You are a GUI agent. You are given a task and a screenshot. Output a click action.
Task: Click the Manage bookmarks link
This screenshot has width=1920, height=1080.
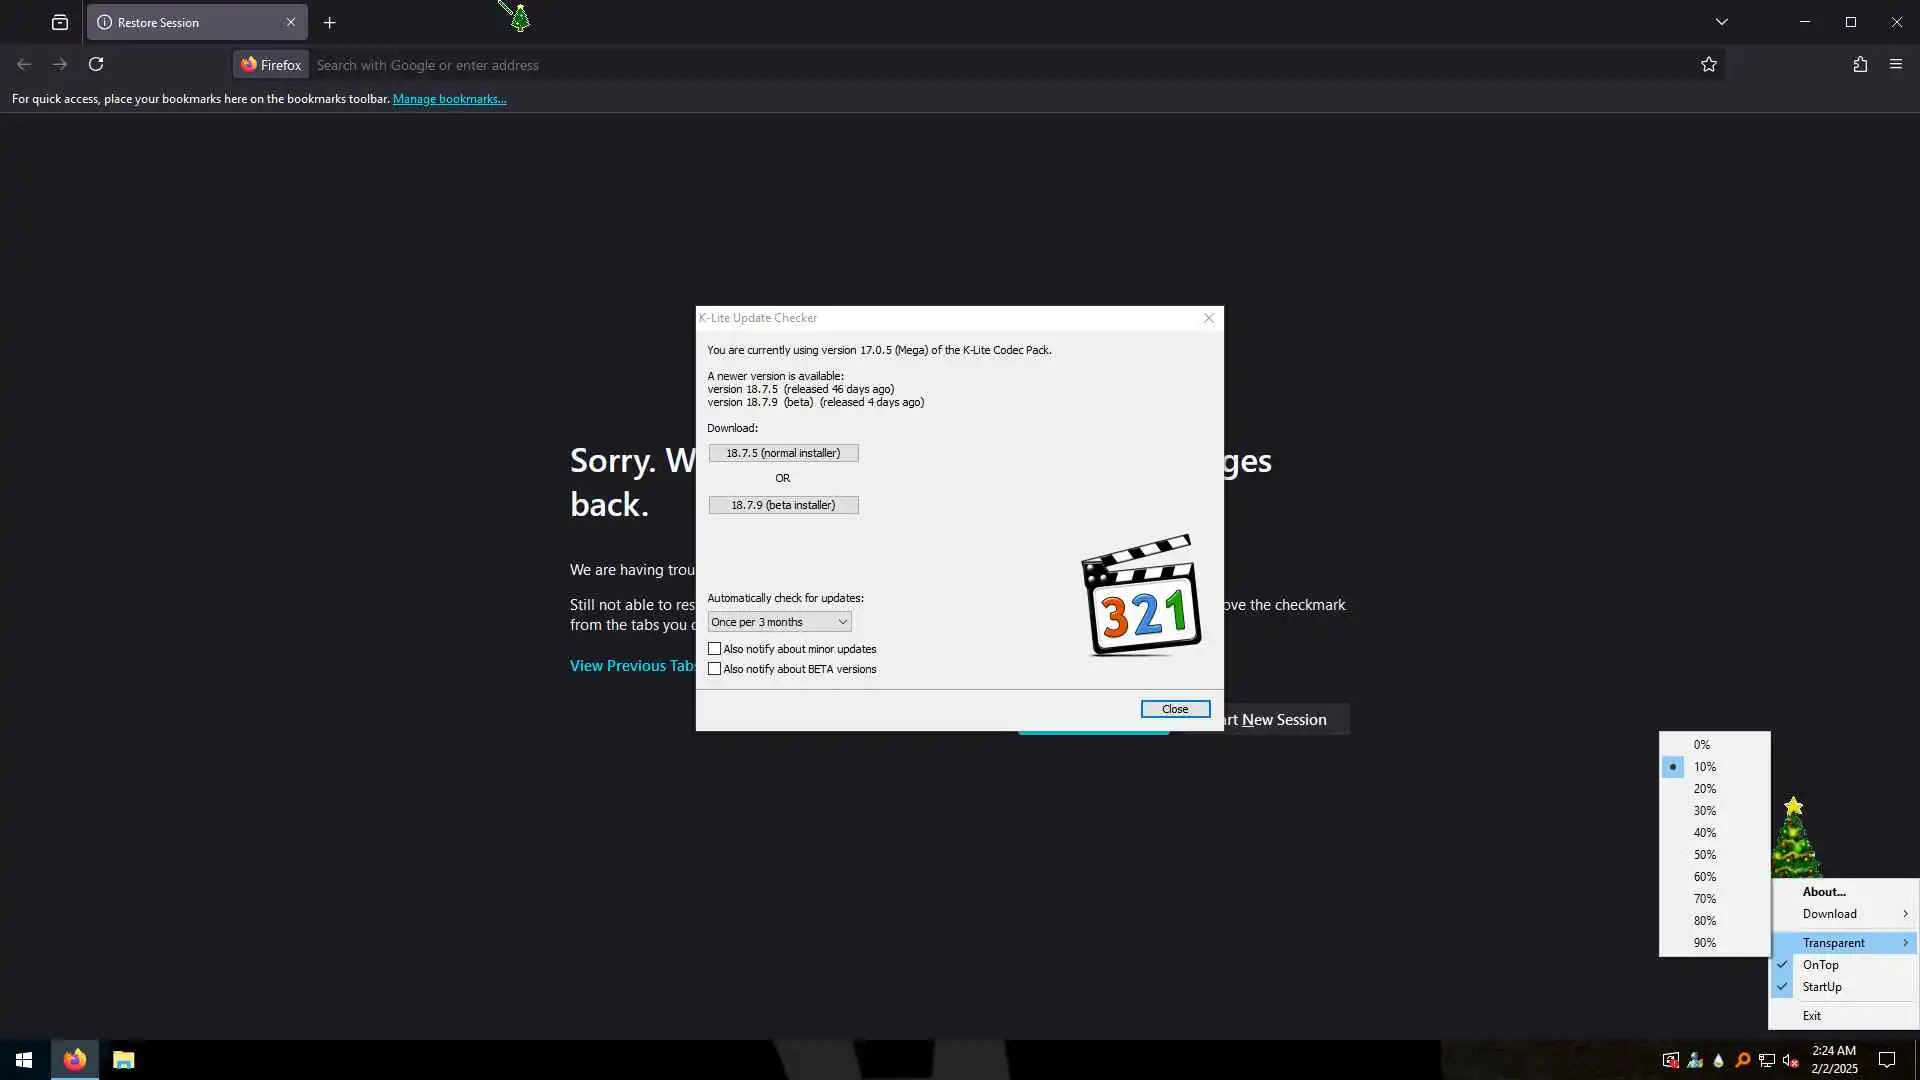[449, 99]
